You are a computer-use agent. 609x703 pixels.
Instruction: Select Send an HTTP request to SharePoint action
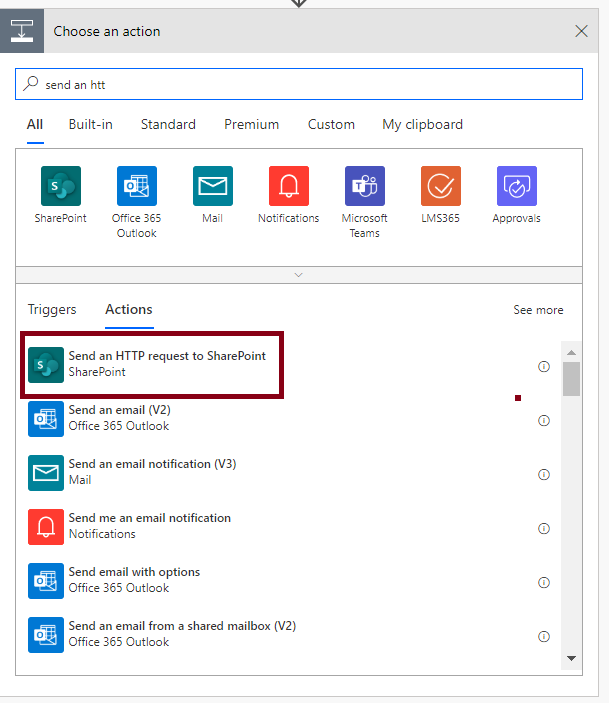(152, 365)
